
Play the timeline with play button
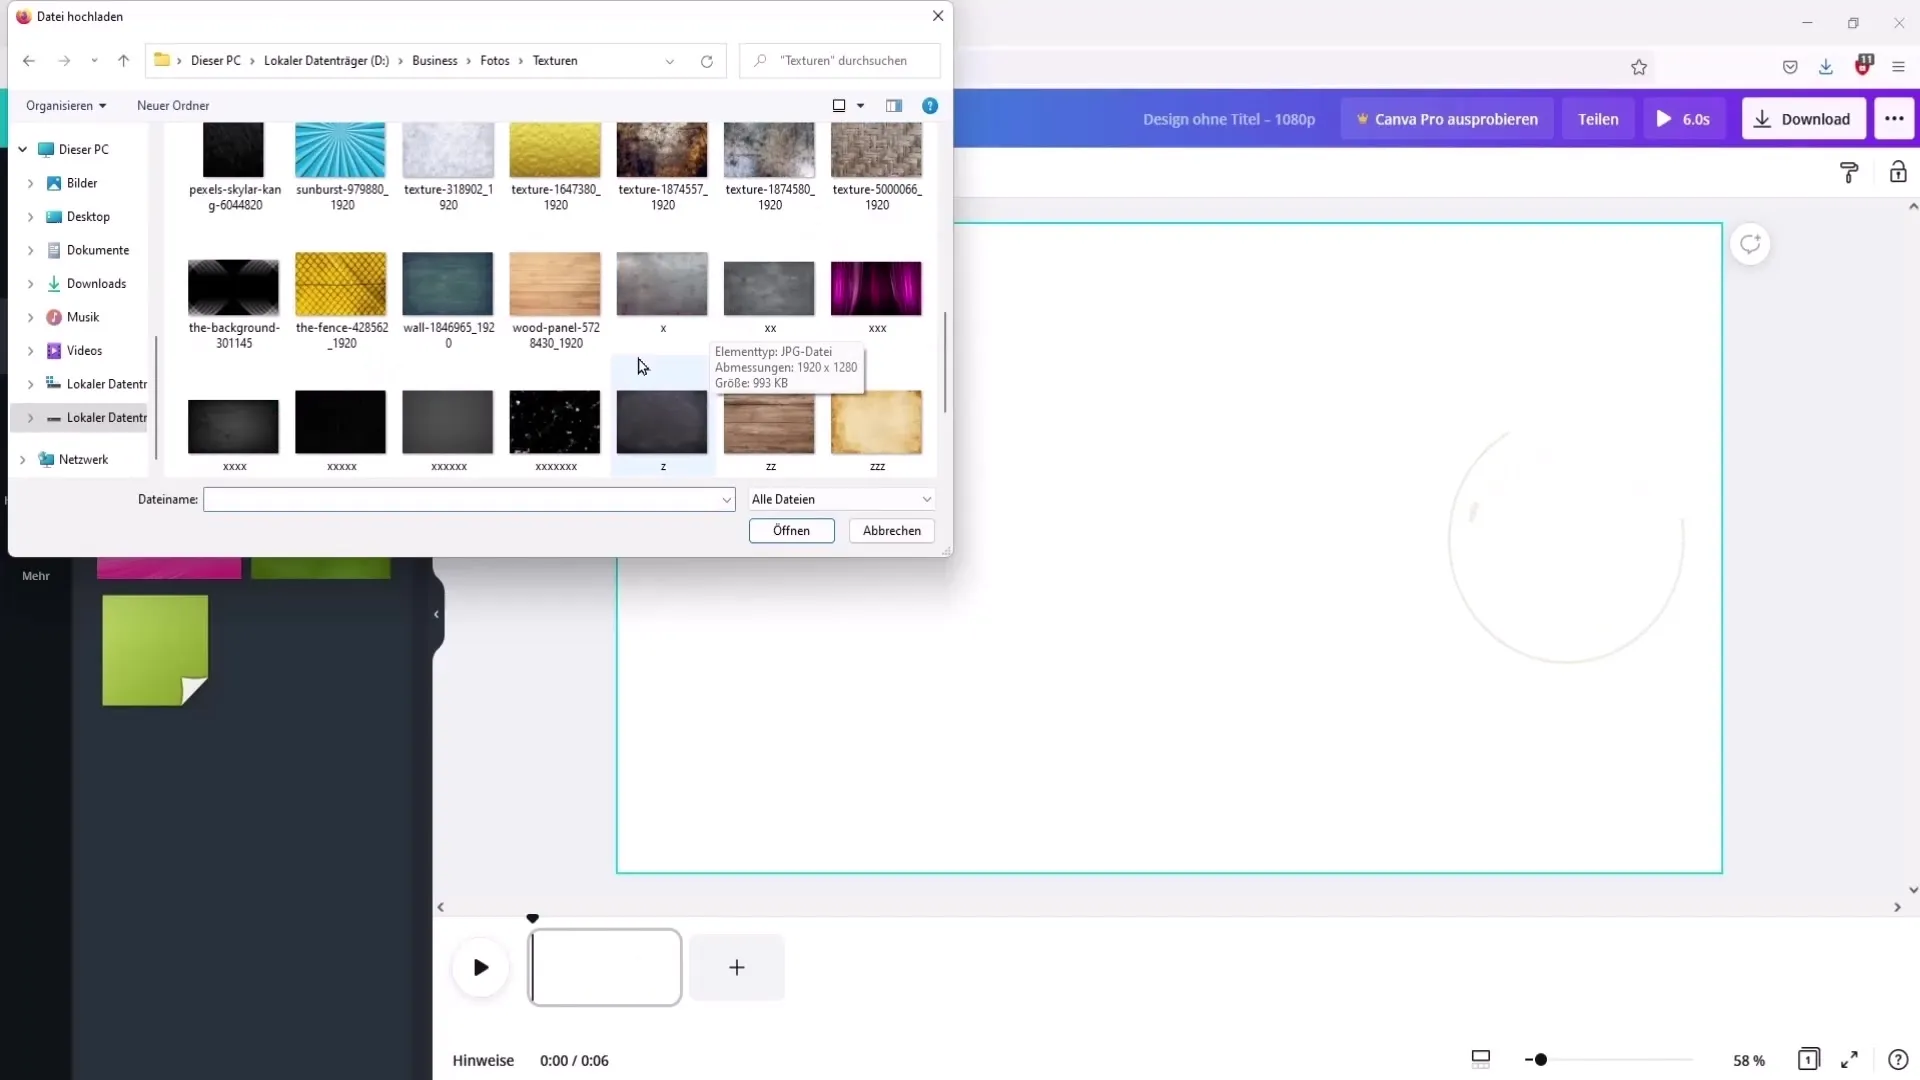[481, 967]
